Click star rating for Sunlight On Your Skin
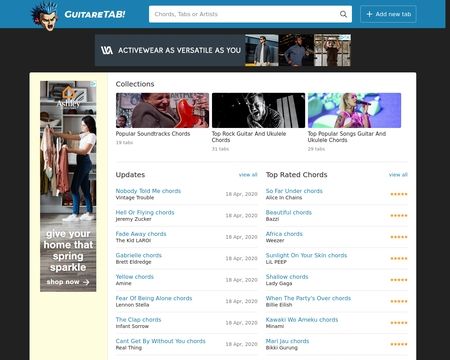The height and width of the screenshot is (360, 450). click(399, 258)
